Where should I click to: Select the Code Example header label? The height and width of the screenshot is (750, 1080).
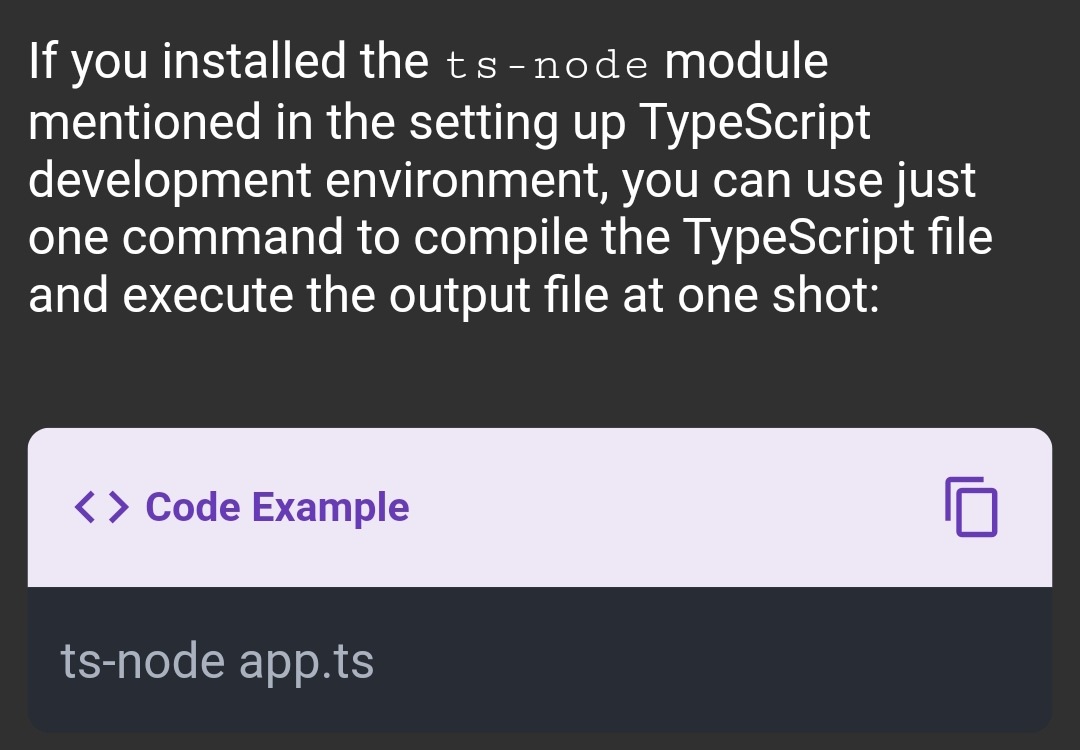tap(277, 507)
